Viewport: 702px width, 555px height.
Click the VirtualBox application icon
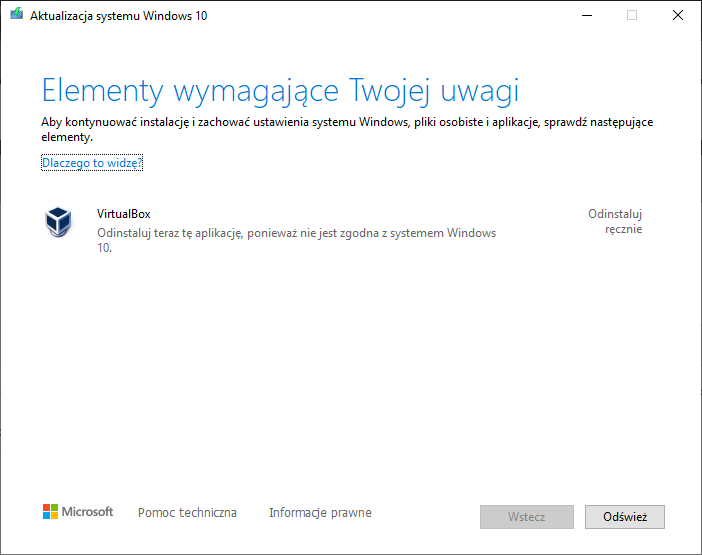click(x=58, y=222)
